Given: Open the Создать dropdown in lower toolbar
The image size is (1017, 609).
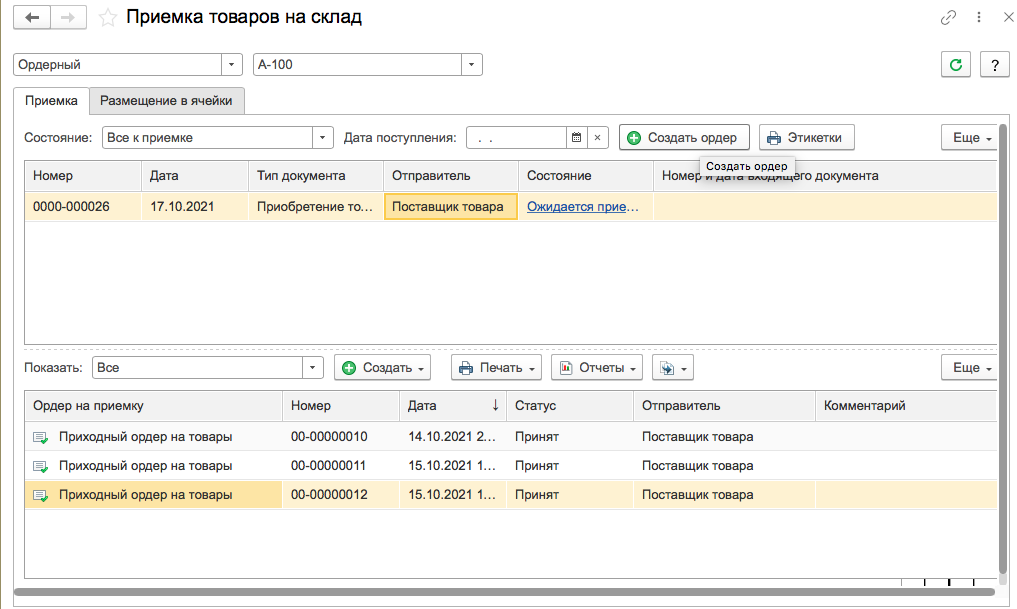Looking at the screenshot, I should 383,368.
